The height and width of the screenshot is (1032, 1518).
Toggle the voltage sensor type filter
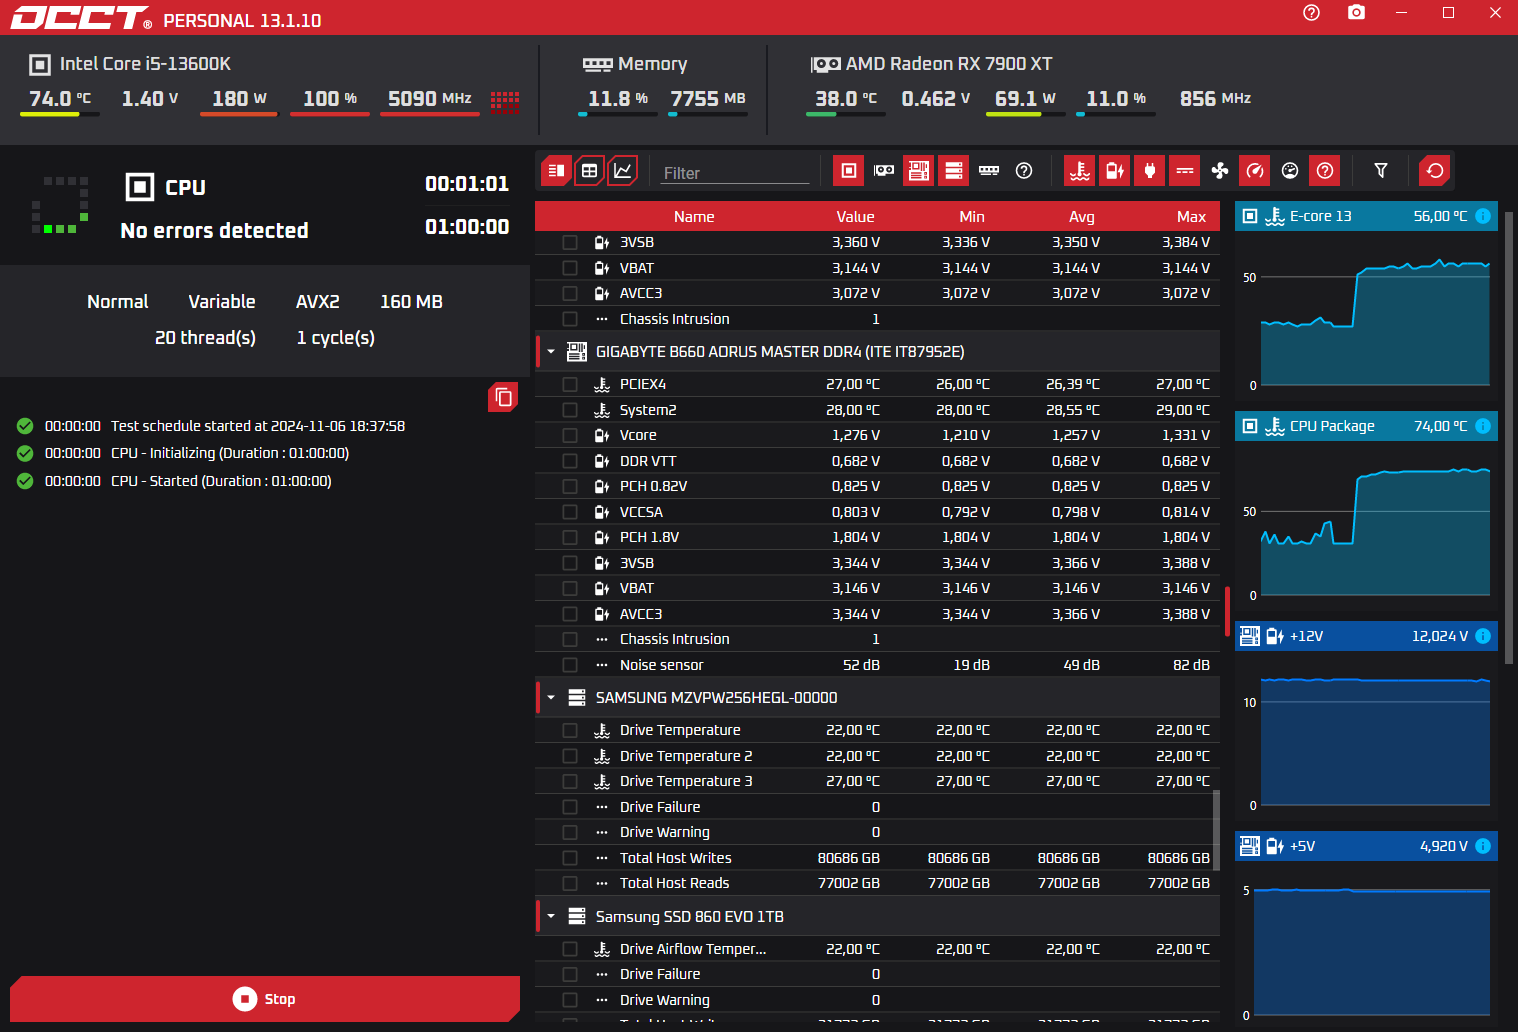click(x=1114, y=171)
